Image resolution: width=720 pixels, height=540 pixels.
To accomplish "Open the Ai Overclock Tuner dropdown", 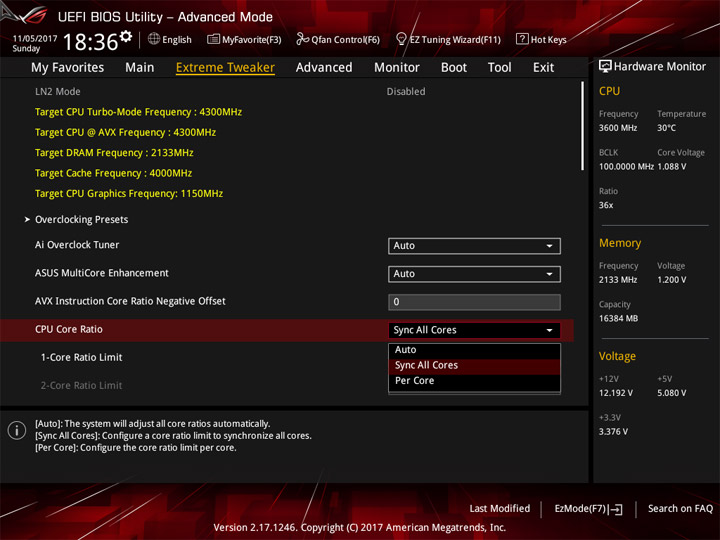I will point(474,246).
